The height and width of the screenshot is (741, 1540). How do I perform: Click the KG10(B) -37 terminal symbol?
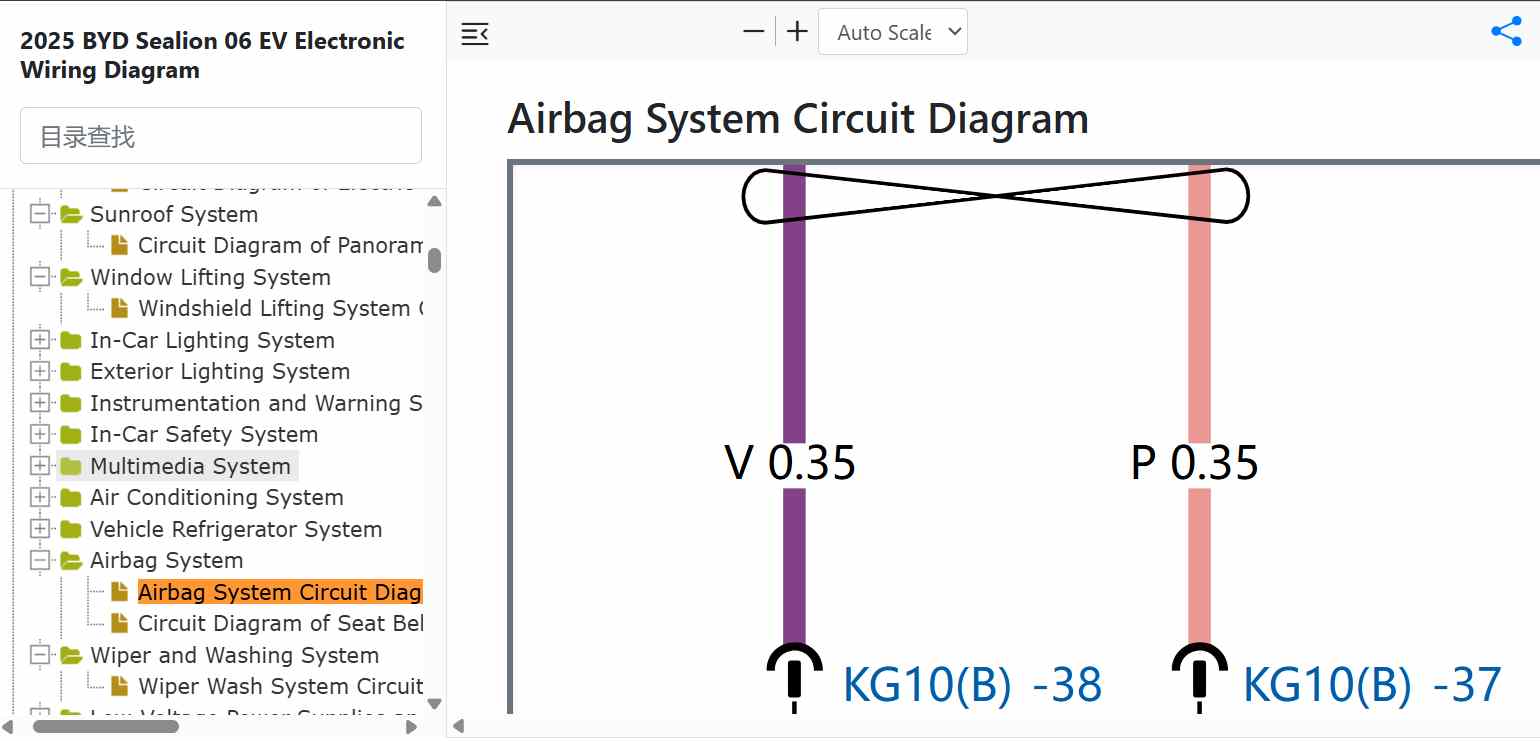pos(1200,677)
